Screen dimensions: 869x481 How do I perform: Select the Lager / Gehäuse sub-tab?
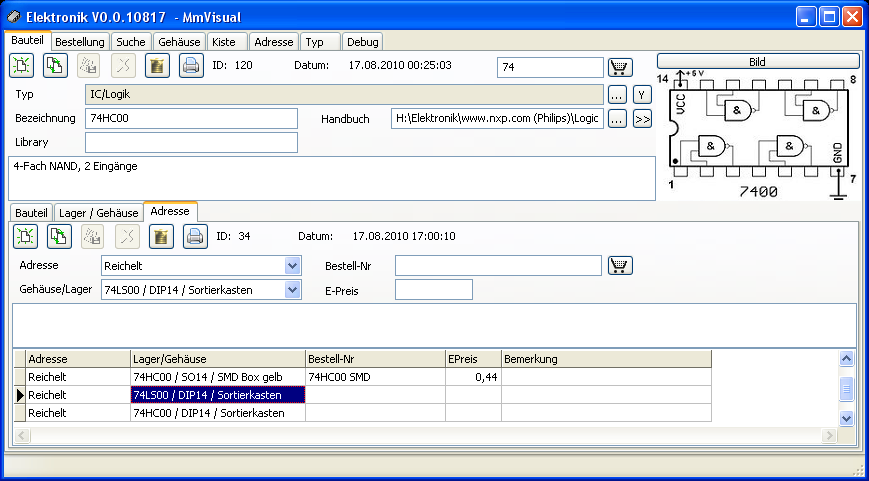coord(99,213)
